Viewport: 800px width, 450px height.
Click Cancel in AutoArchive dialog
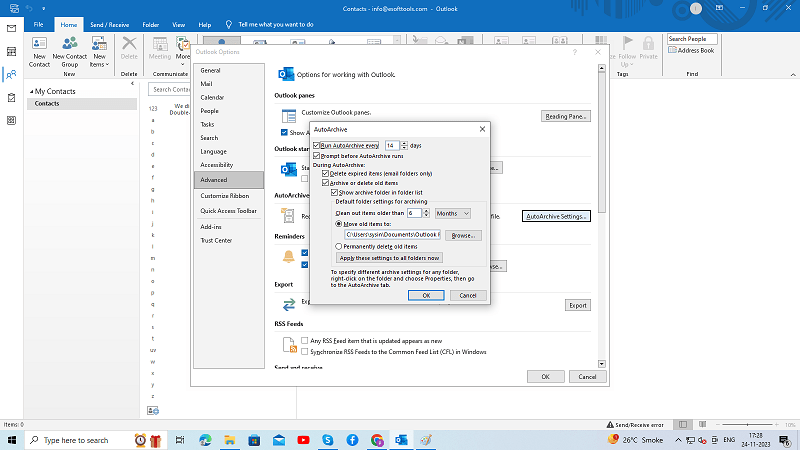pos(468,295)
